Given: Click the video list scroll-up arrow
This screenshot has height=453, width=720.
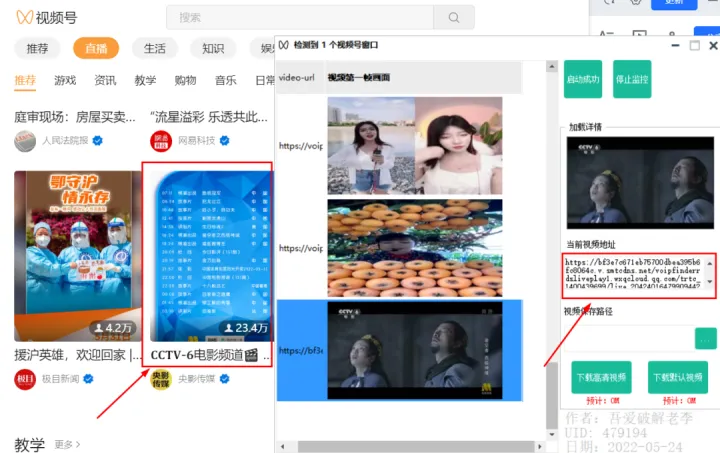Looking at the screenshot, I should (551, 67).
